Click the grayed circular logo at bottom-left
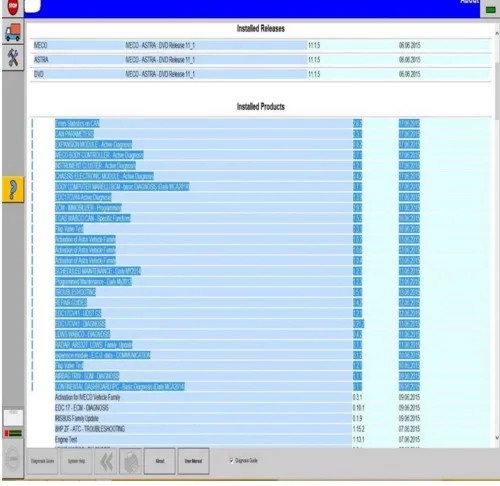500x486 pixels. [13, 459]
